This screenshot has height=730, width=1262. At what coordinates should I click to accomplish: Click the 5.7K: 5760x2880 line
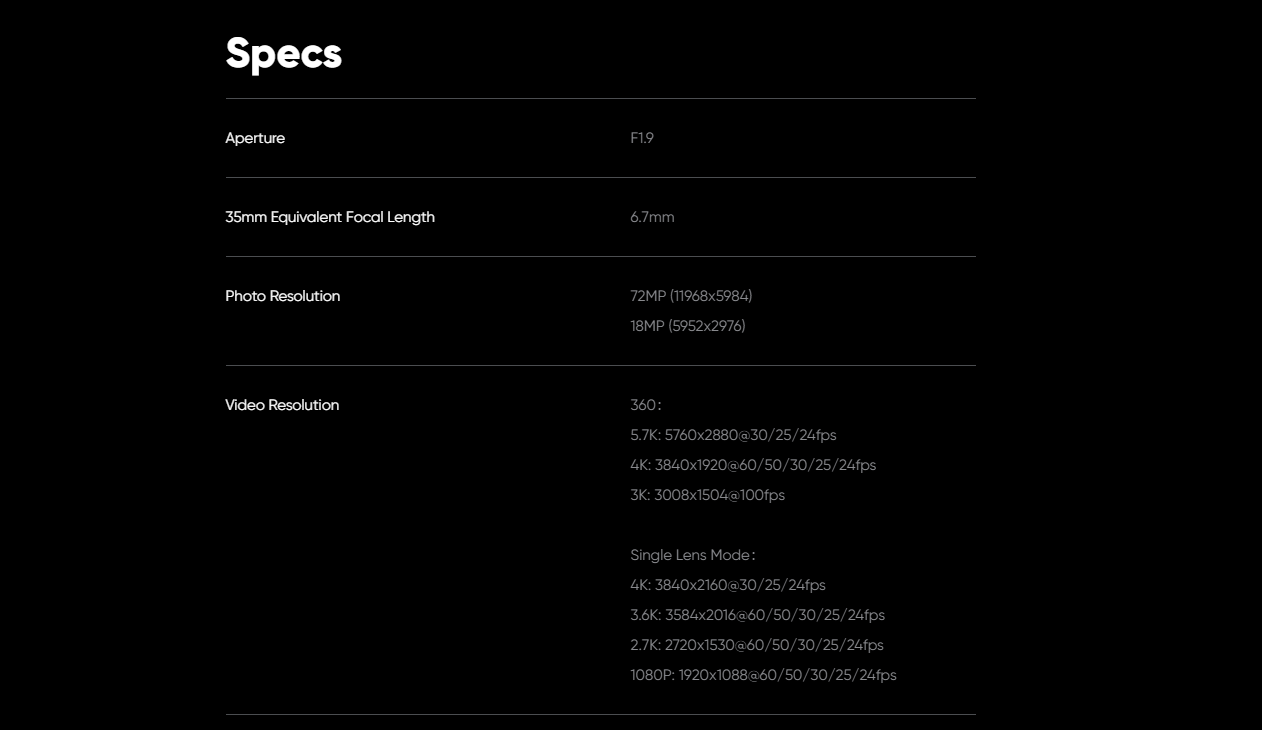pyautogui.click(x=733, y=435)
